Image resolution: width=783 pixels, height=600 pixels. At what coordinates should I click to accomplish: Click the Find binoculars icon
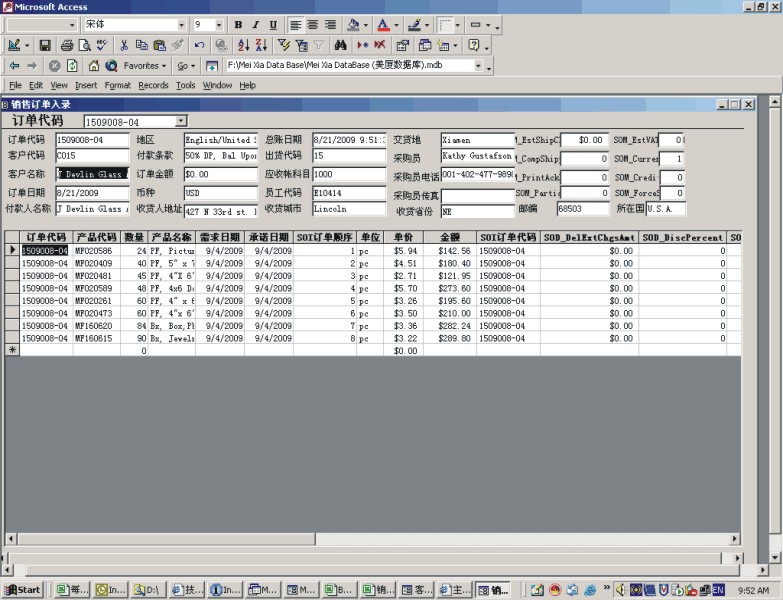pyautogui.click(x=341, y=45)
